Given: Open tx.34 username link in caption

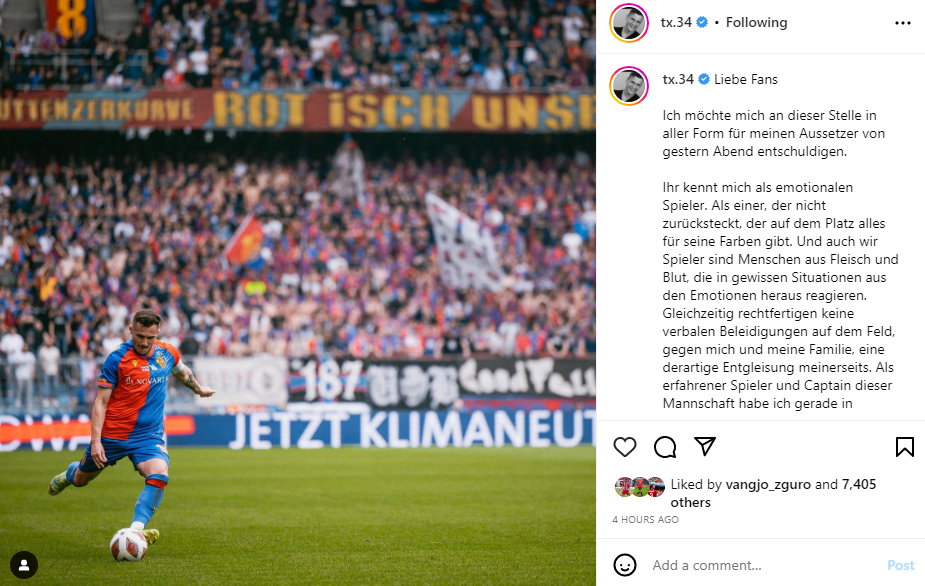Looking at the screenshot, I should [678, 79].
